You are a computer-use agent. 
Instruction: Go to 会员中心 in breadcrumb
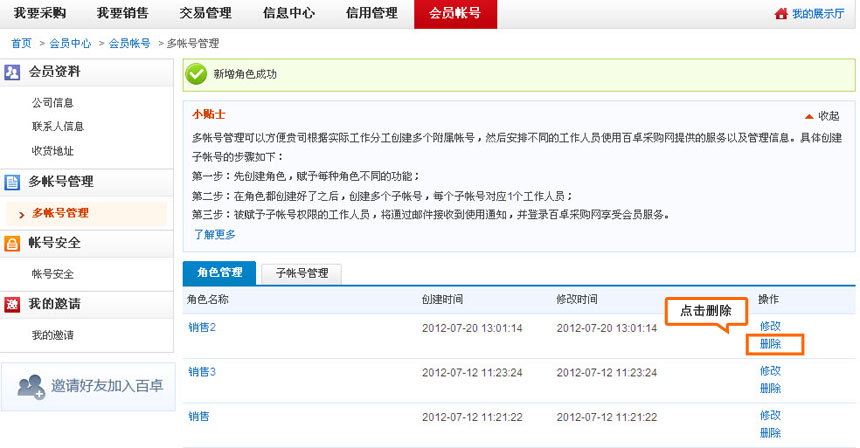pyautogui.click(x=70, y=44)
